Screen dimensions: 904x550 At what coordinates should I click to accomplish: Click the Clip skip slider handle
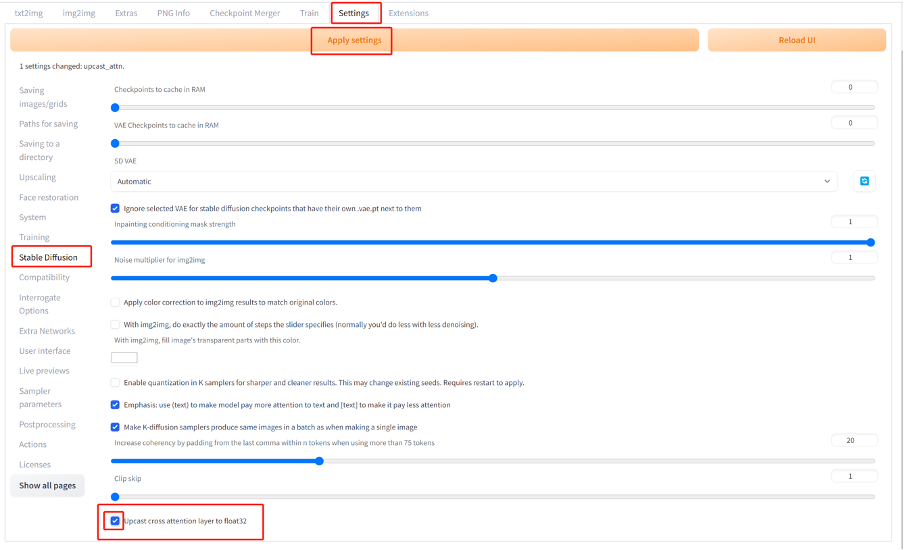tap(115, 496)
